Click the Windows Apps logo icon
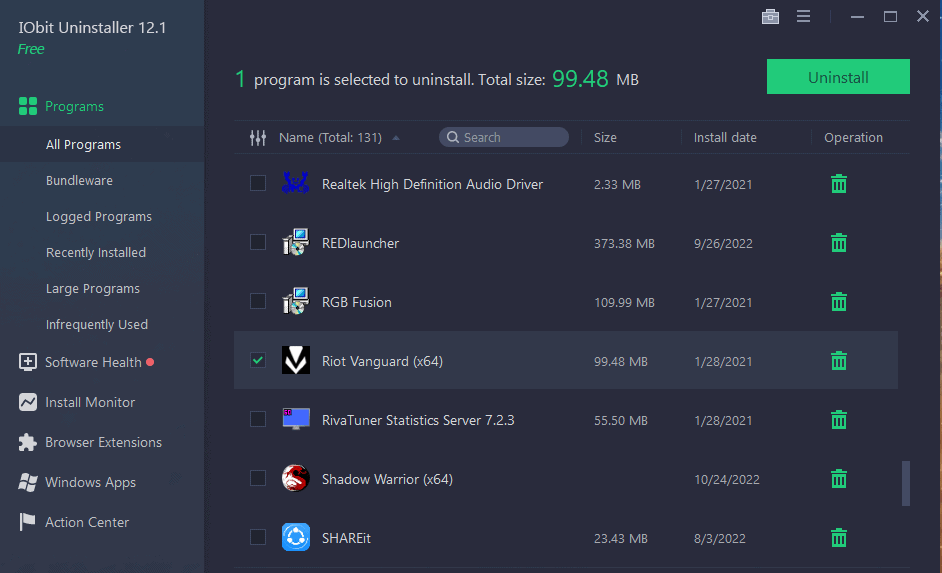This screenshot has height=573, width=942. 28,482
